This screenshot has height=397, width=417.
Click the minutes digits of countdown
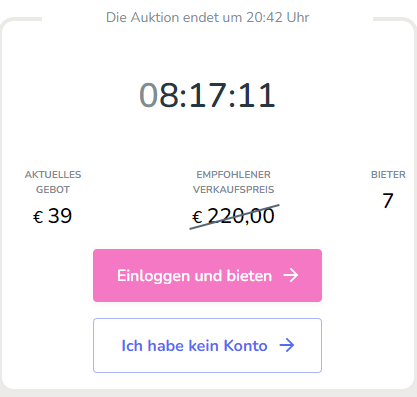[208, 96]
